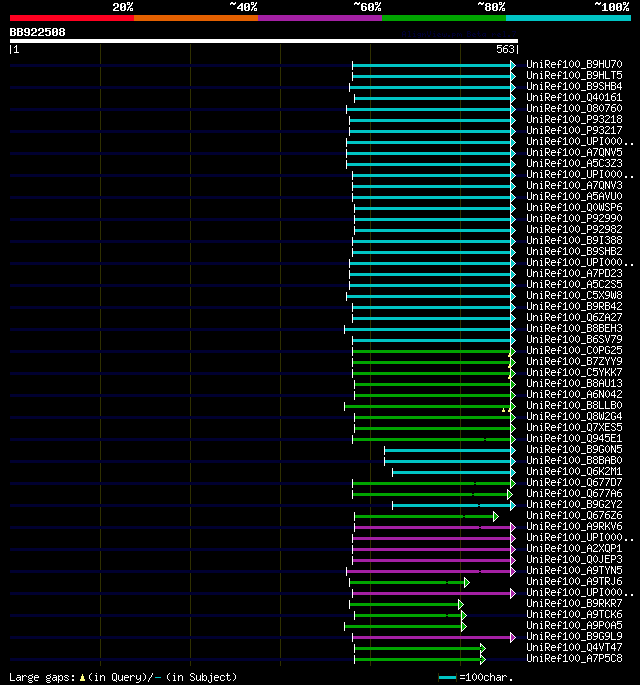
Task: Click the UniRef100_B9SHB2 label
Action: click(x=574, y=251)
